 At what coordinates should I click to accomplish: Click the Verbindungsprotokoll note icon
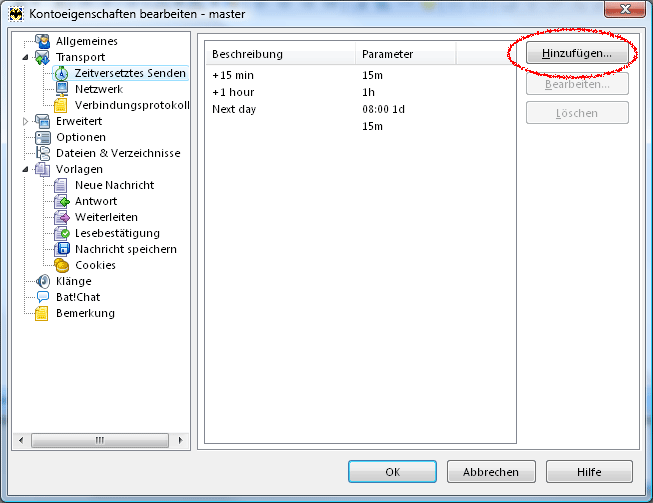coord(61,105)
